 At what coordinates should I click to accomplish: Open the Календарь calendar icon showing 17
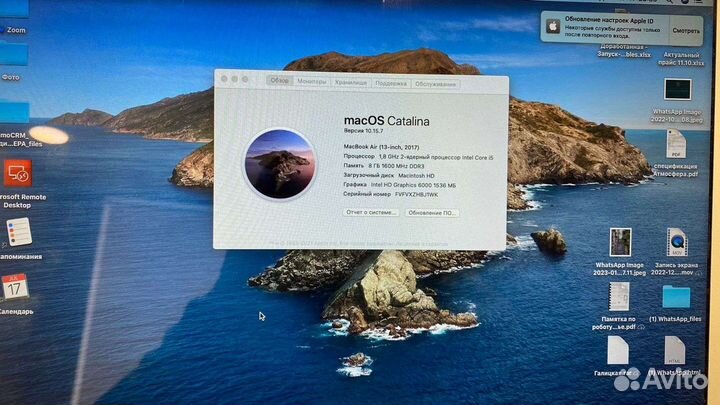point(15,287)
